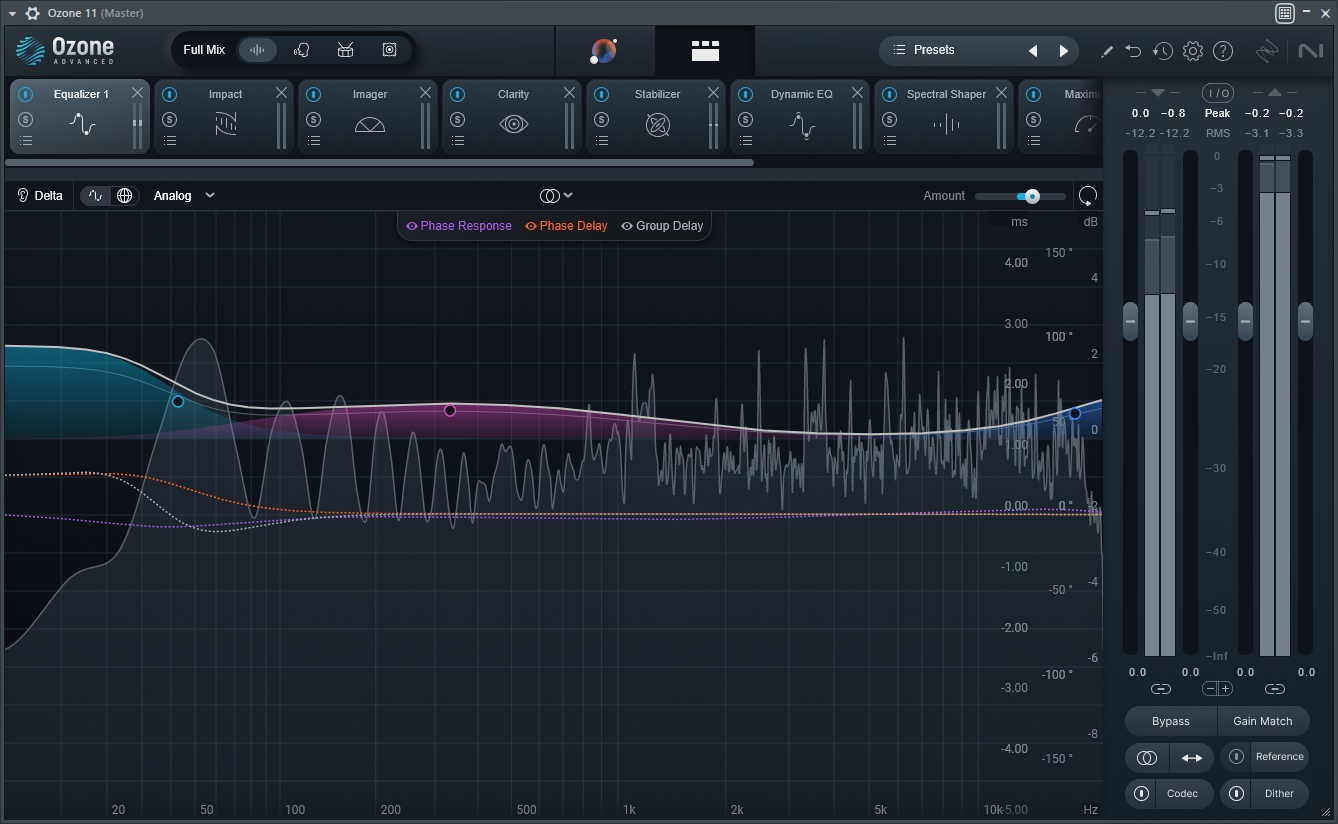
Task: Select the magenta EQ band node
Action: (450, 410)
